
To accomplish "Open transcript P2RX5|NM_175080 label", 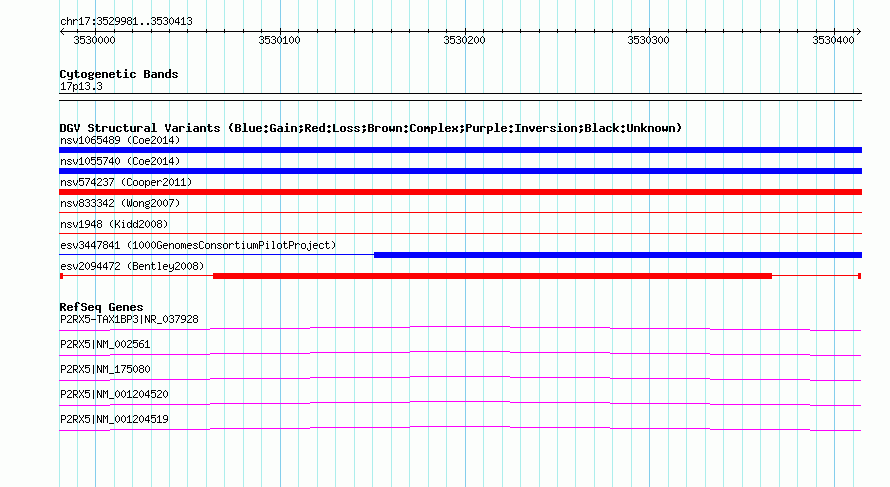I will pos(105,370).
